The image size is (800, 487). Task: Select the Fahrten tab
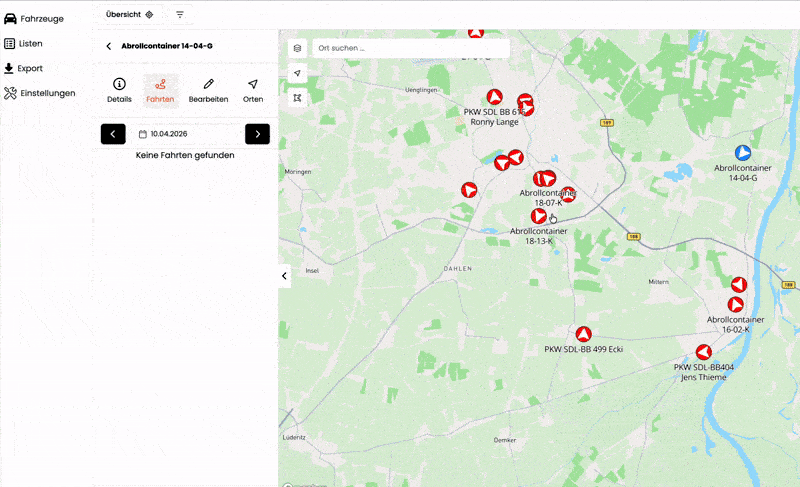coord(160,91)
